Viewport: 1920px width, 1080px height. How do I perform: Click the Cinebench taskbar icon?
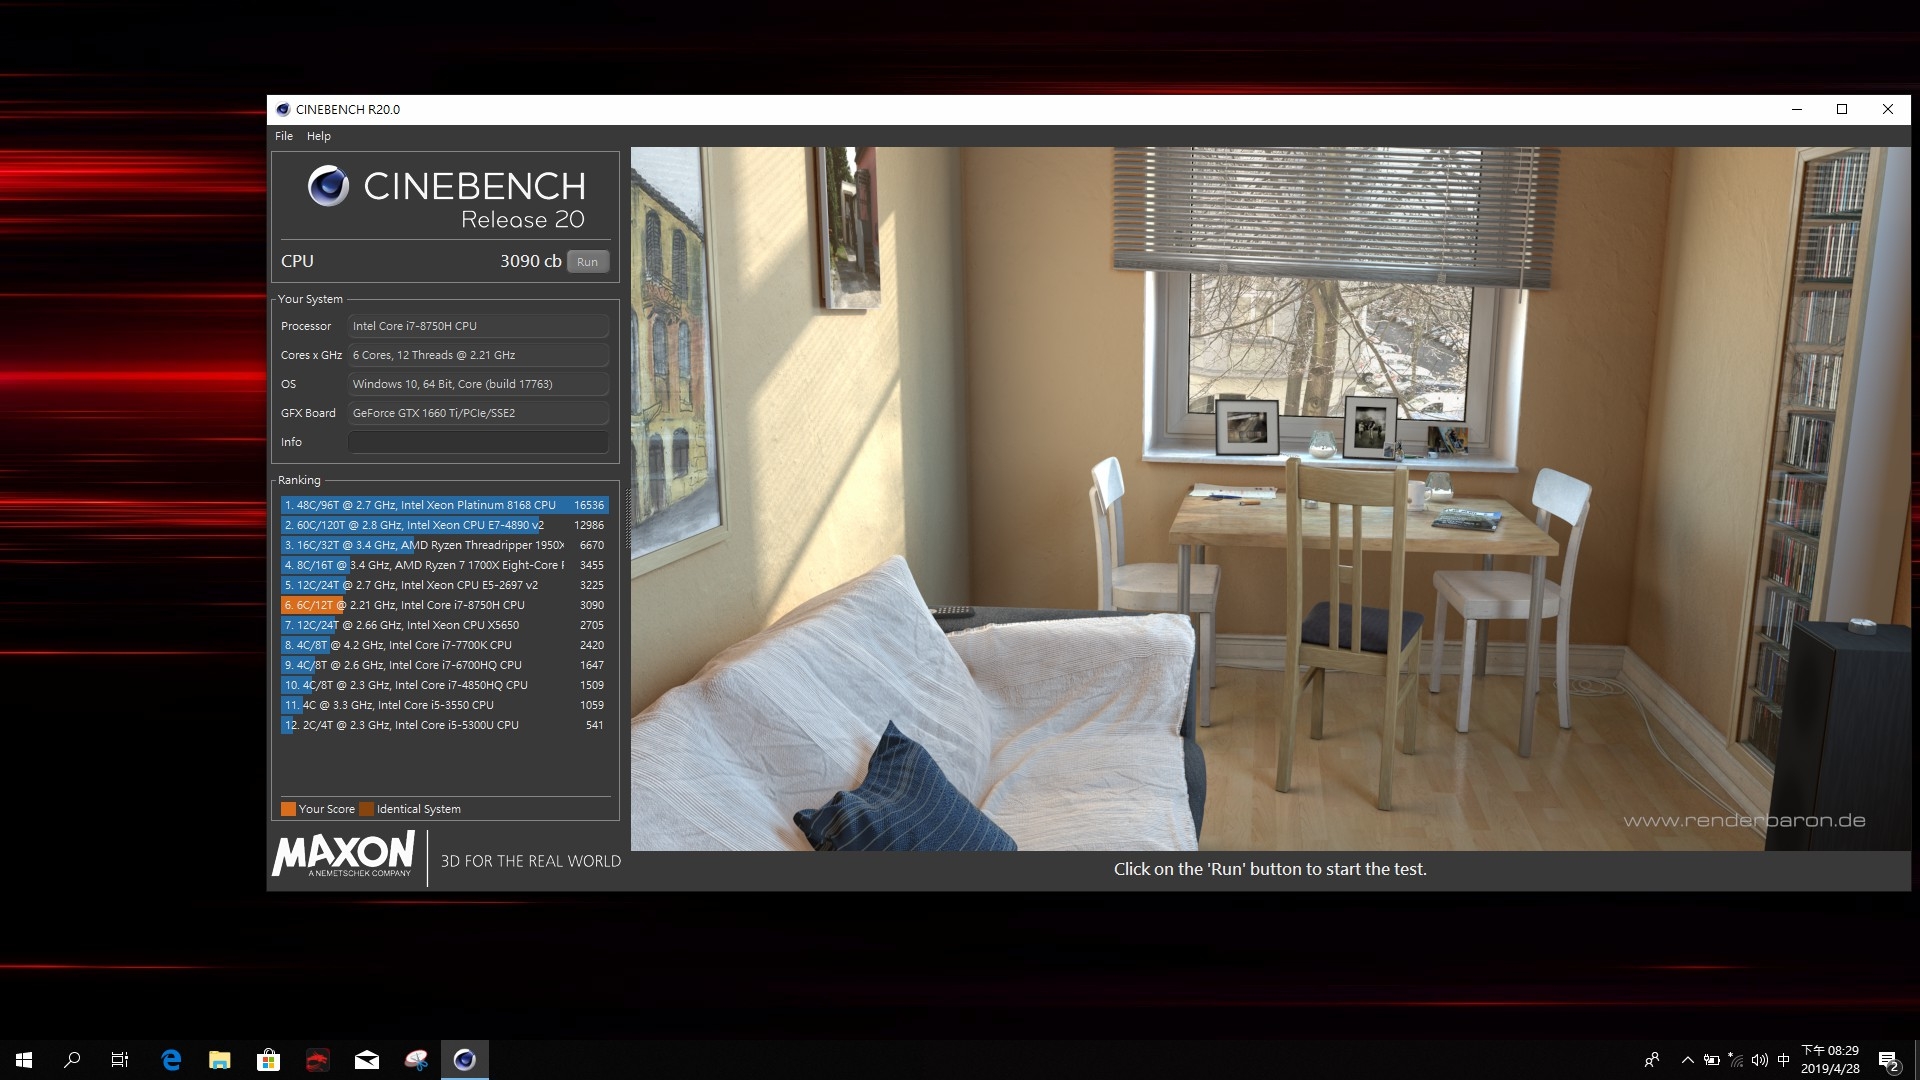[465, 1060]
